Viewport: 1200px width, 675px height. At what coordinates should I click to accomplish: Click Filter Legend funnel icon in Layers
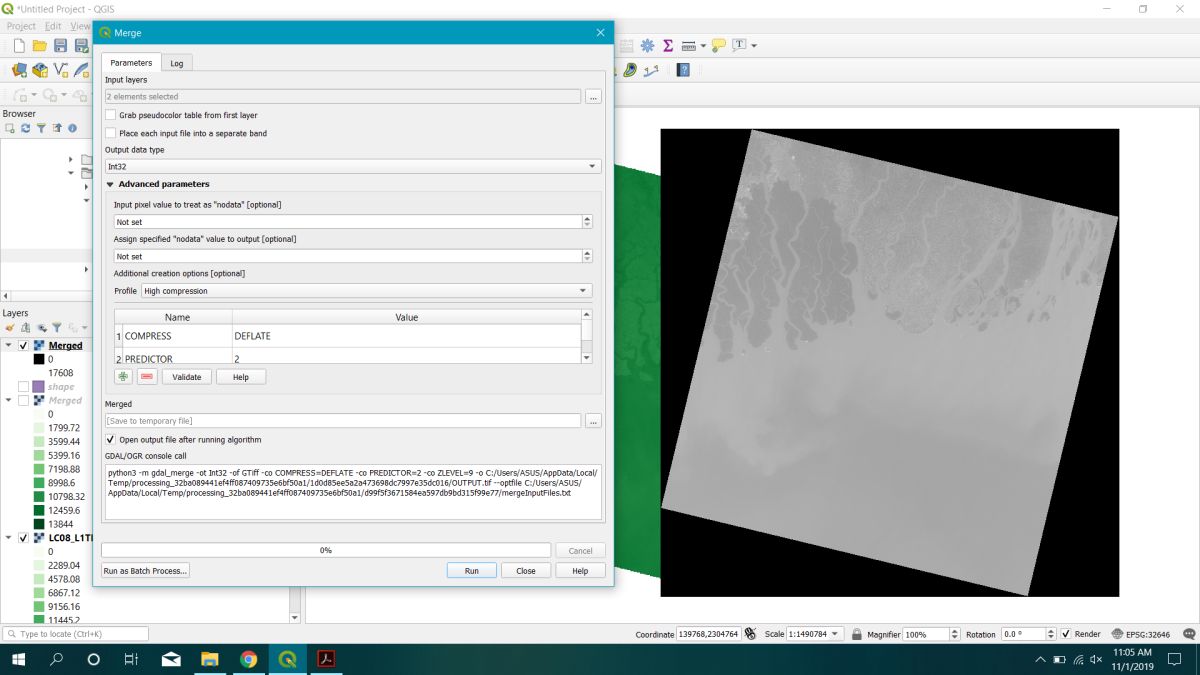click(57, 327)
